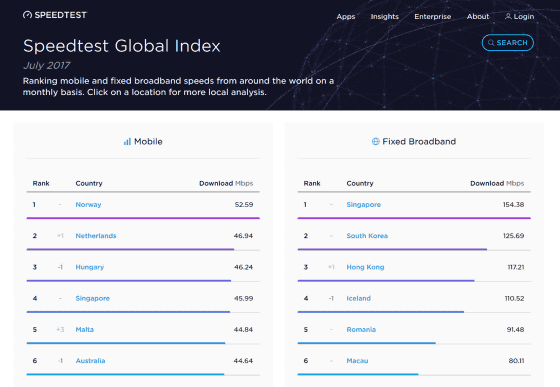
Task: Click the Fixed Broadband globe icon
Action: pos(375,141)
